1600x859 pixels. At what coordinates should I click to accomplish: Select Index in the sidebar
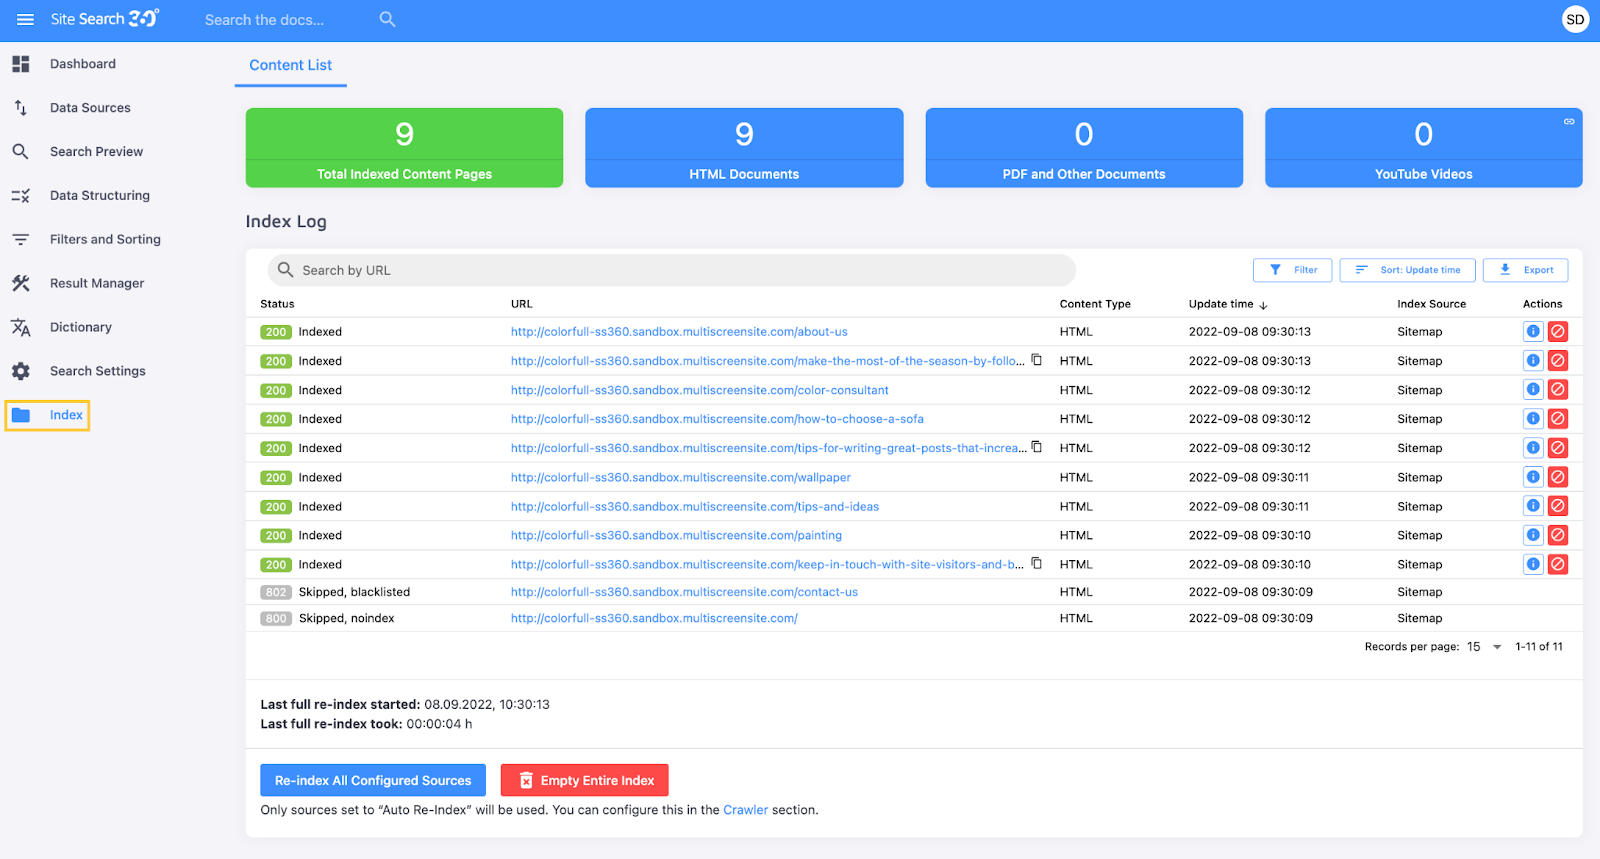pyautogui.click(x=48, y=415)
